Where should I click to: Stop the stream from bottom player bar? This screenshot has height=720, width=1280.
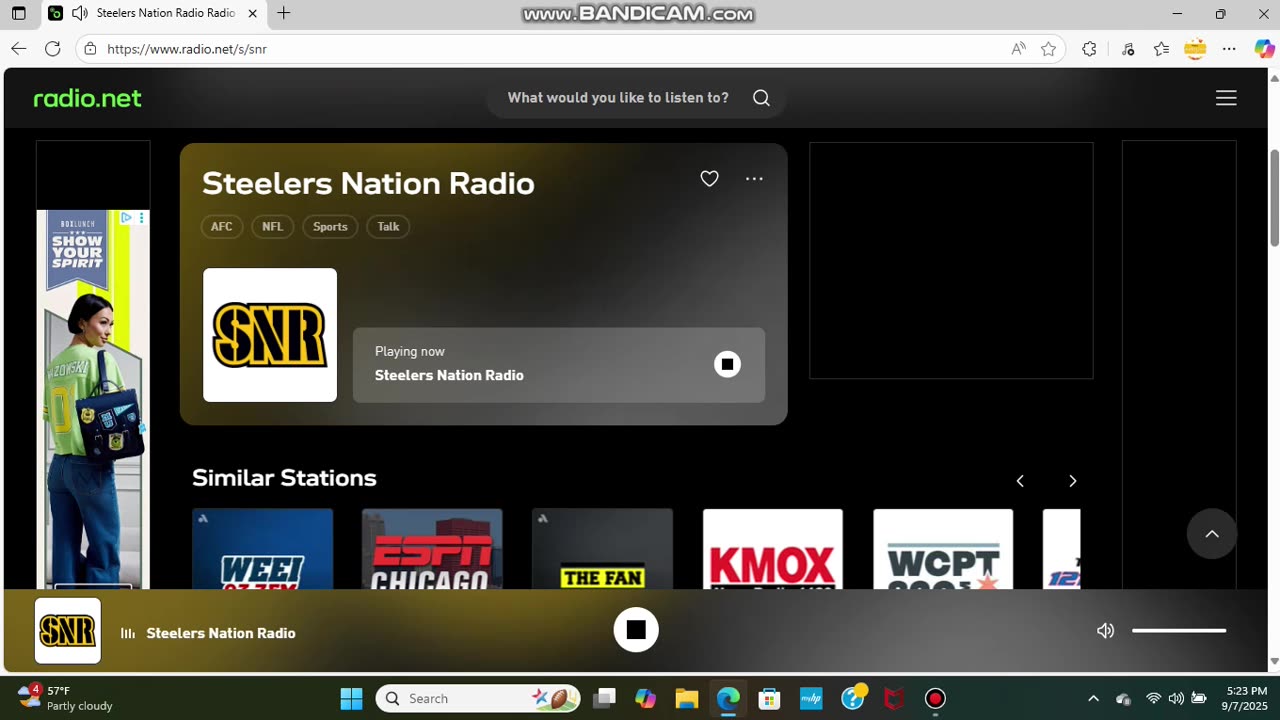pos(636,630)
